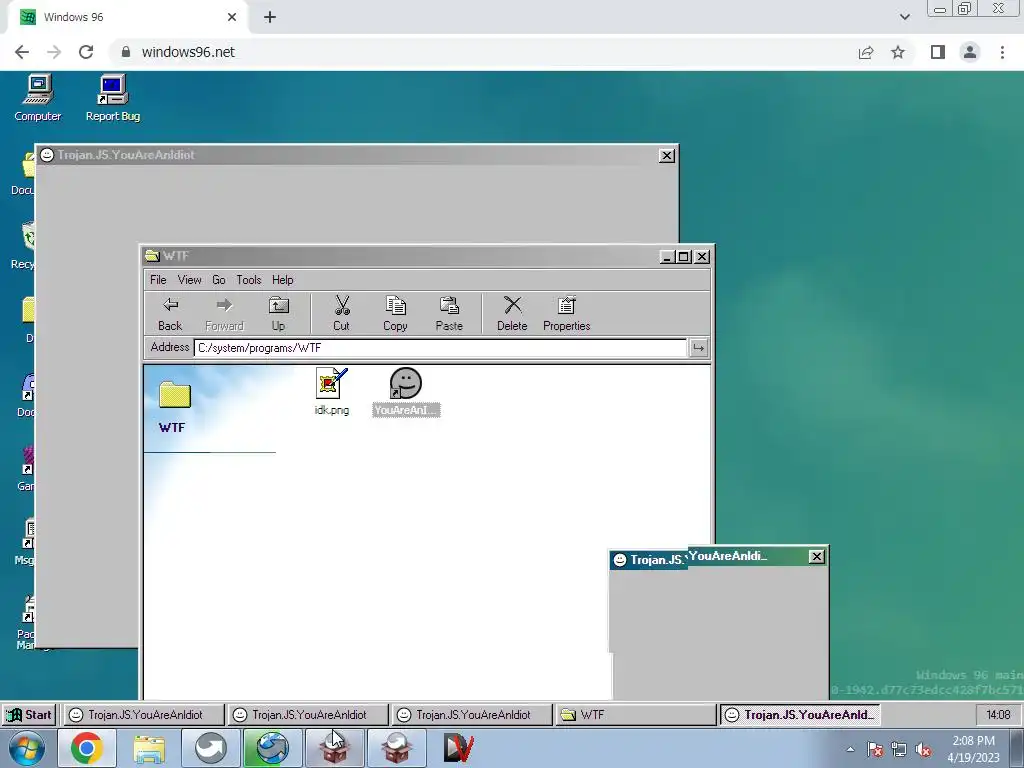Click the Forward toolbar arrow
Viewport: 1024px width, 768px height.
tap(224, 313)
